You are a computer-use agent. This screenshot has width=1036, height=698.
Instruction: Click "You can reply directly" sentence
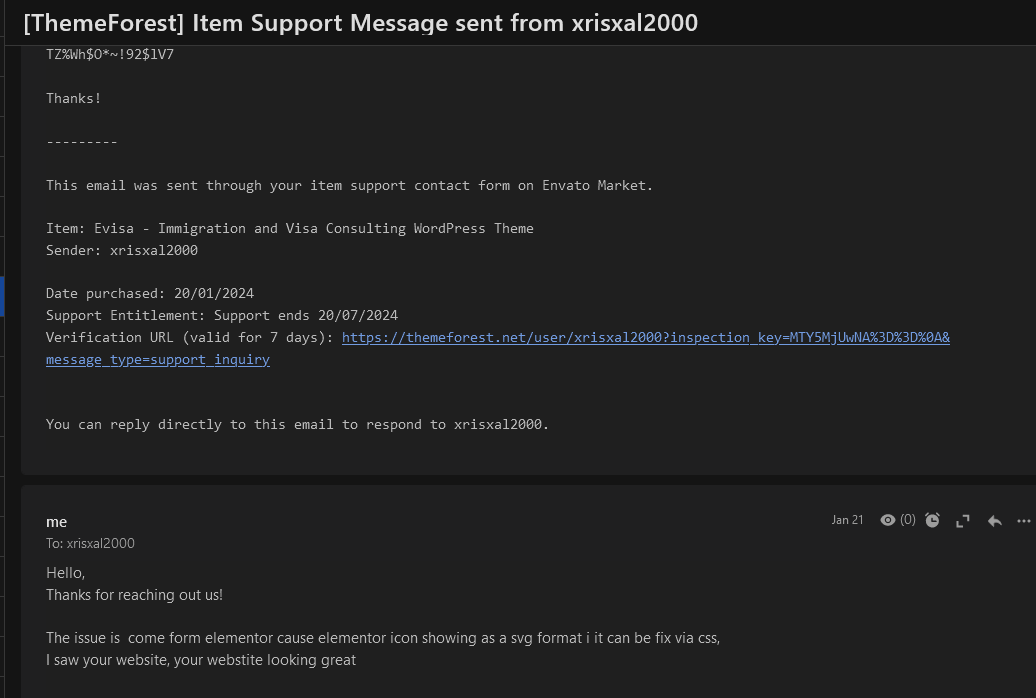click(x=297, y=424)
